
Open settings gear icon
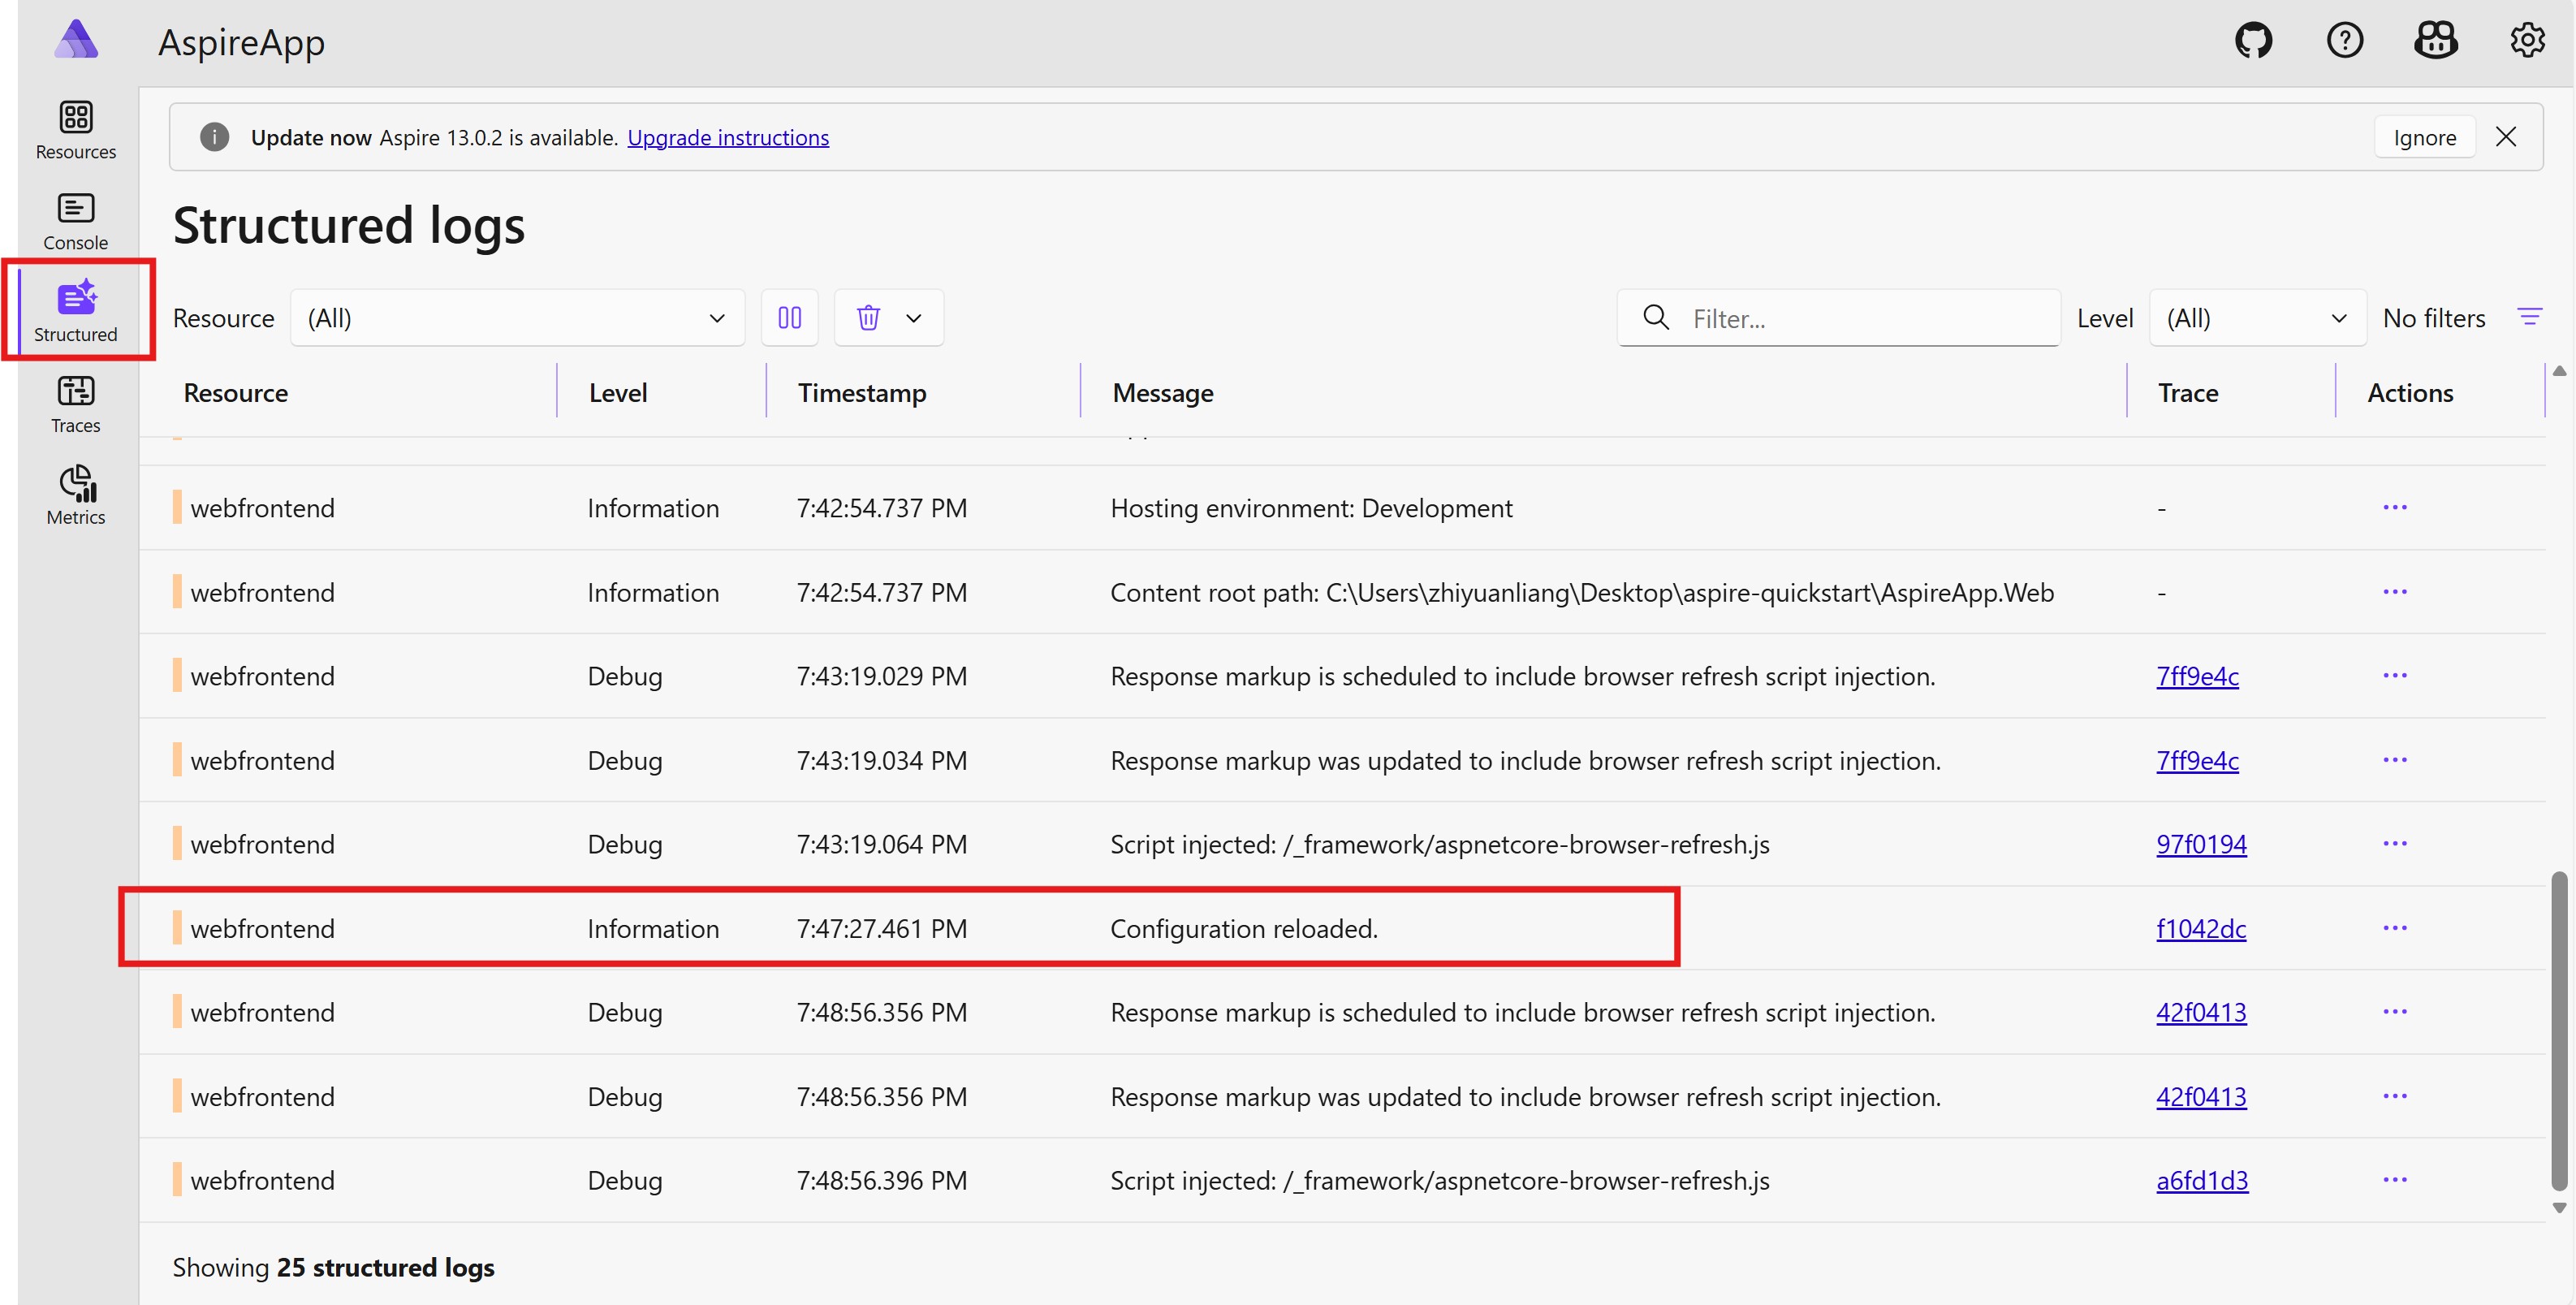[x=2527, y=41]
